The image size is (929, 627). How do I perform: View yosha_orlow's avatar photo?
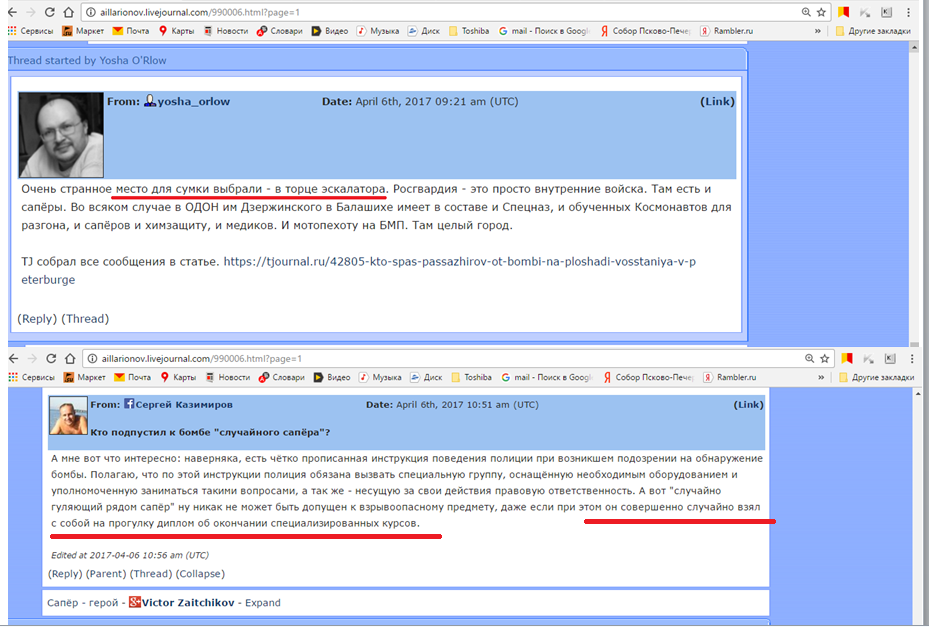61,135
